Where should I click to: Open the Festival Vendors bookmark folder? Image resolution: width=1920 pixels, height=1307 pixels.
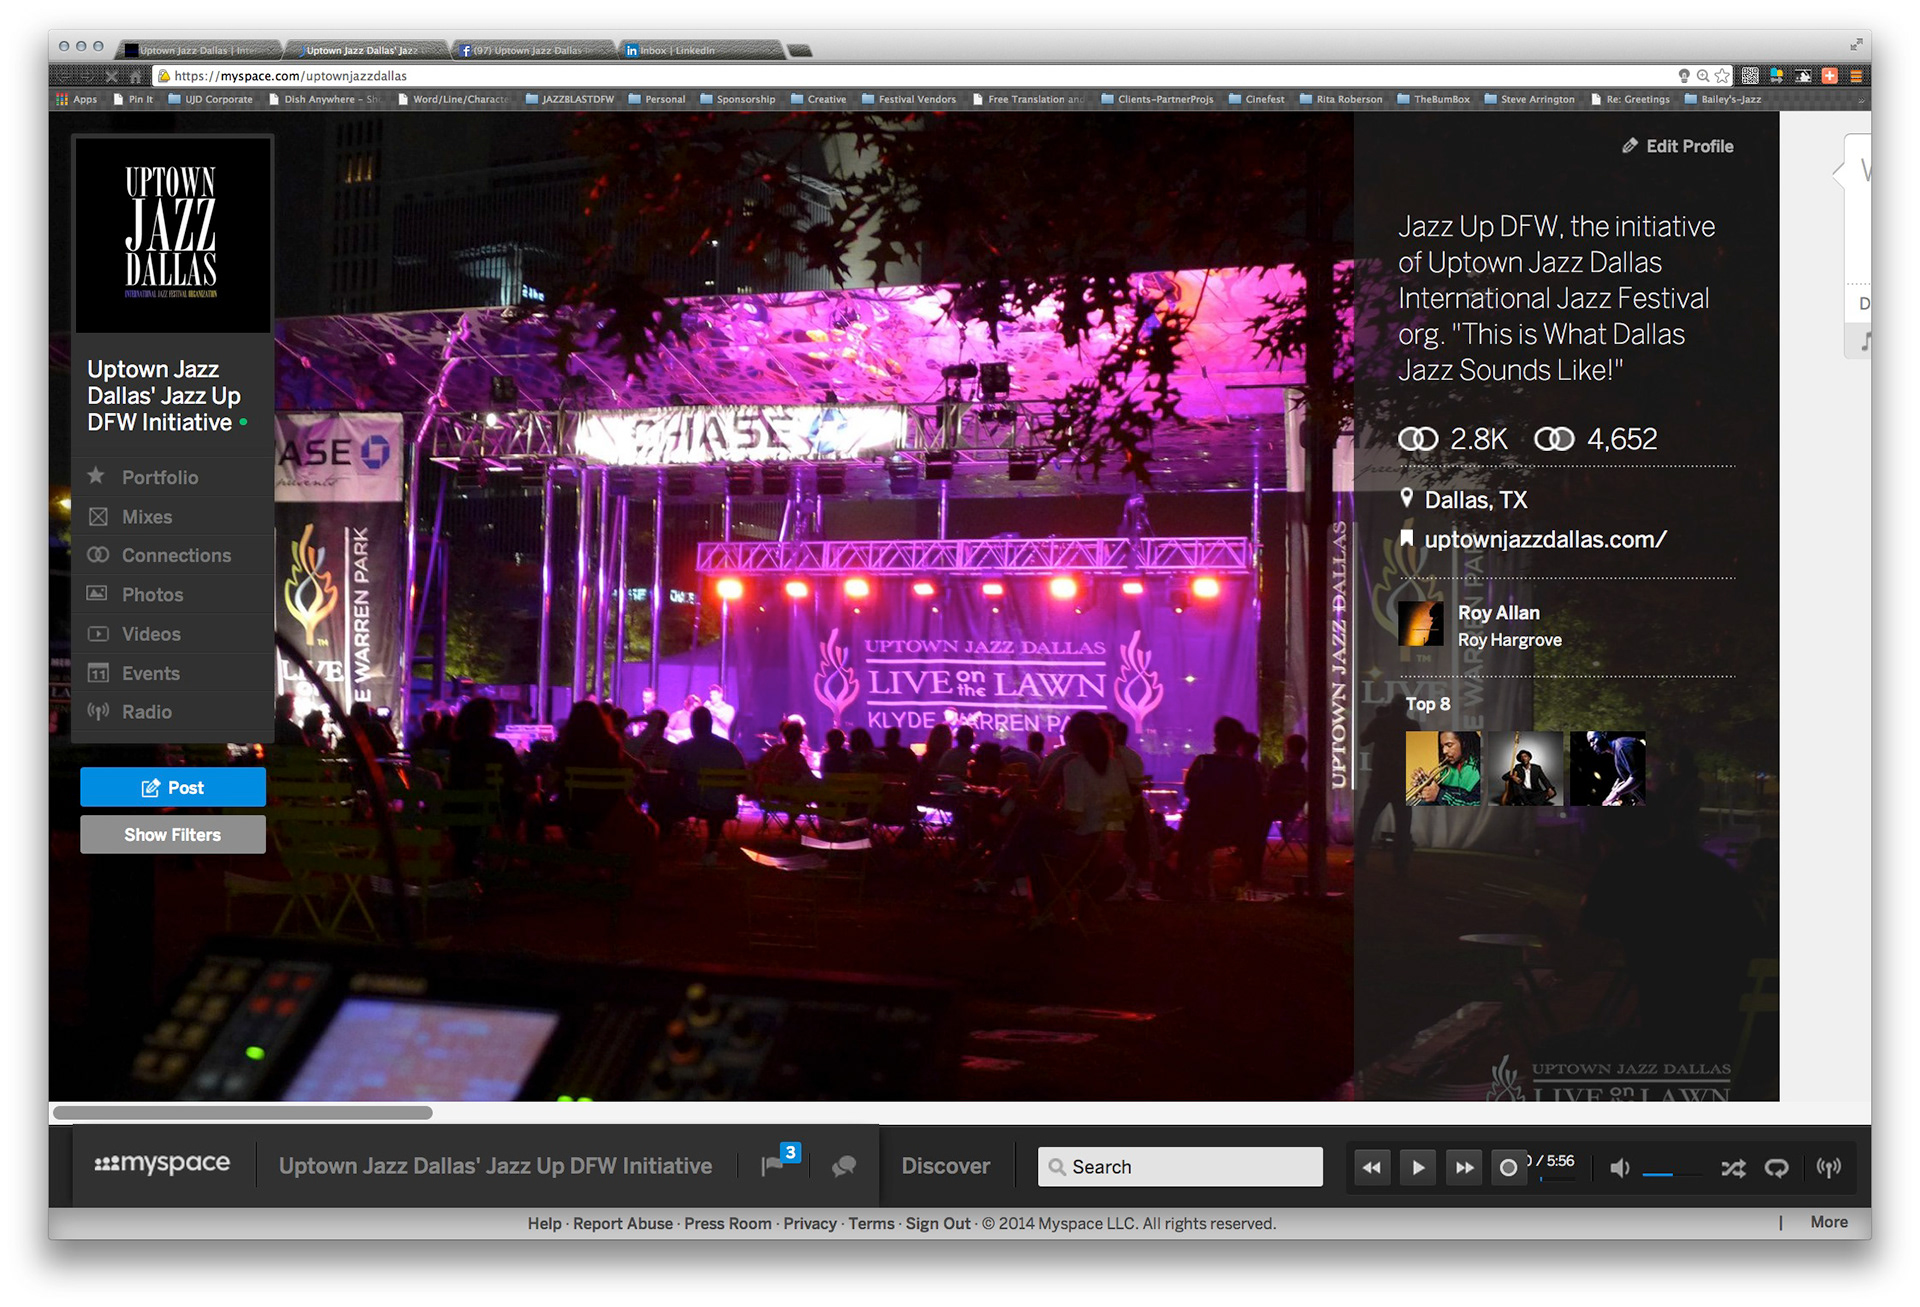pos(909,99)
